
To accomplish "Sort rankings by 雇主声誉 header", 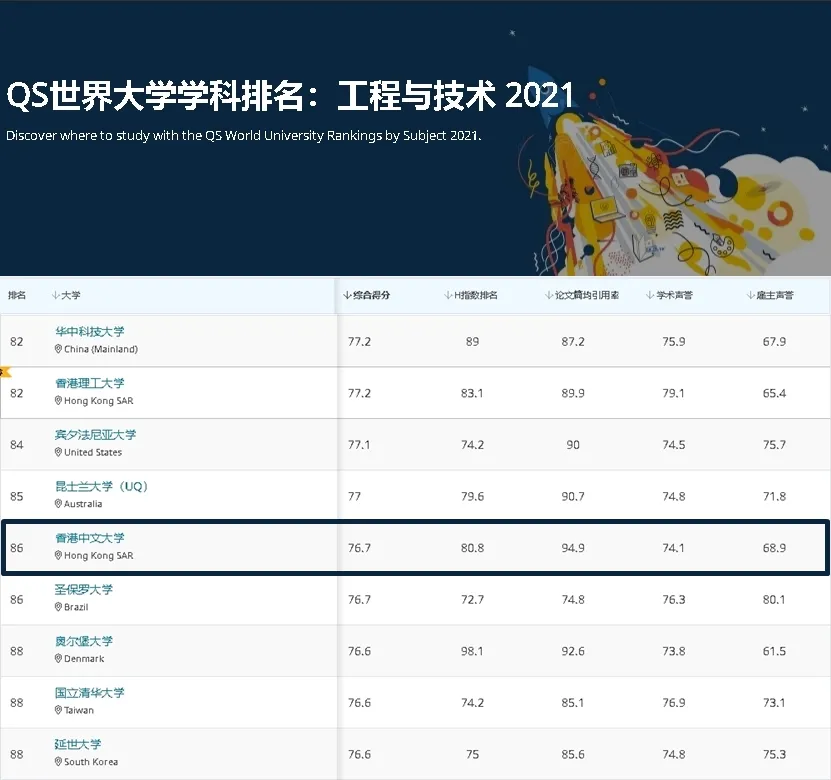I will [771, 296].
